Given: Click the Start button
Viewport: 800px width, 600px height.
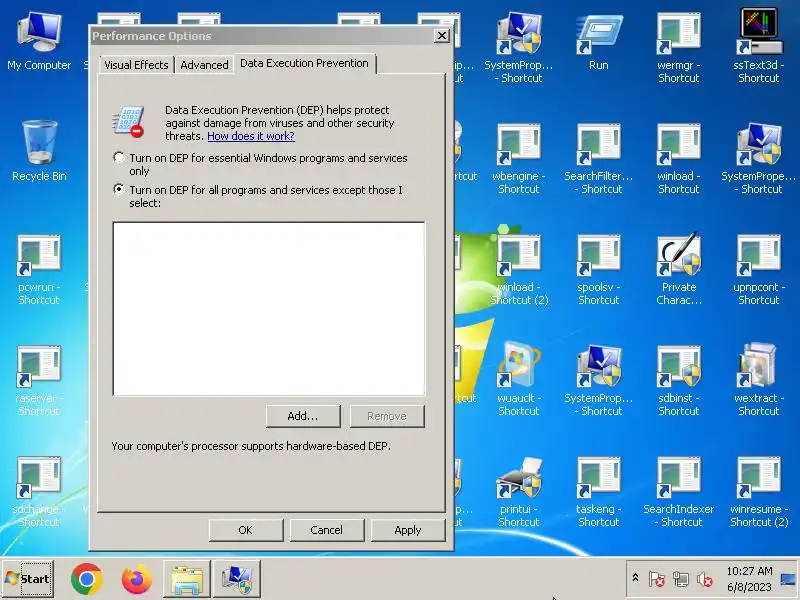Looking at the screenshot, I should point(28,579).
